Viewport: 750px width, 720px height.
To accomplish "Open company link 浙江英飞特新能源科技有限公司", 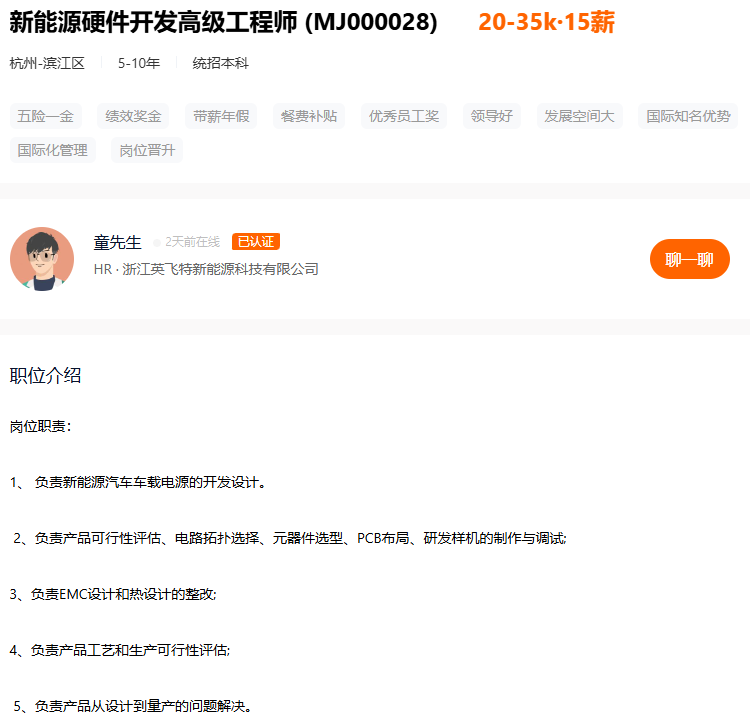I will point(220,269).
